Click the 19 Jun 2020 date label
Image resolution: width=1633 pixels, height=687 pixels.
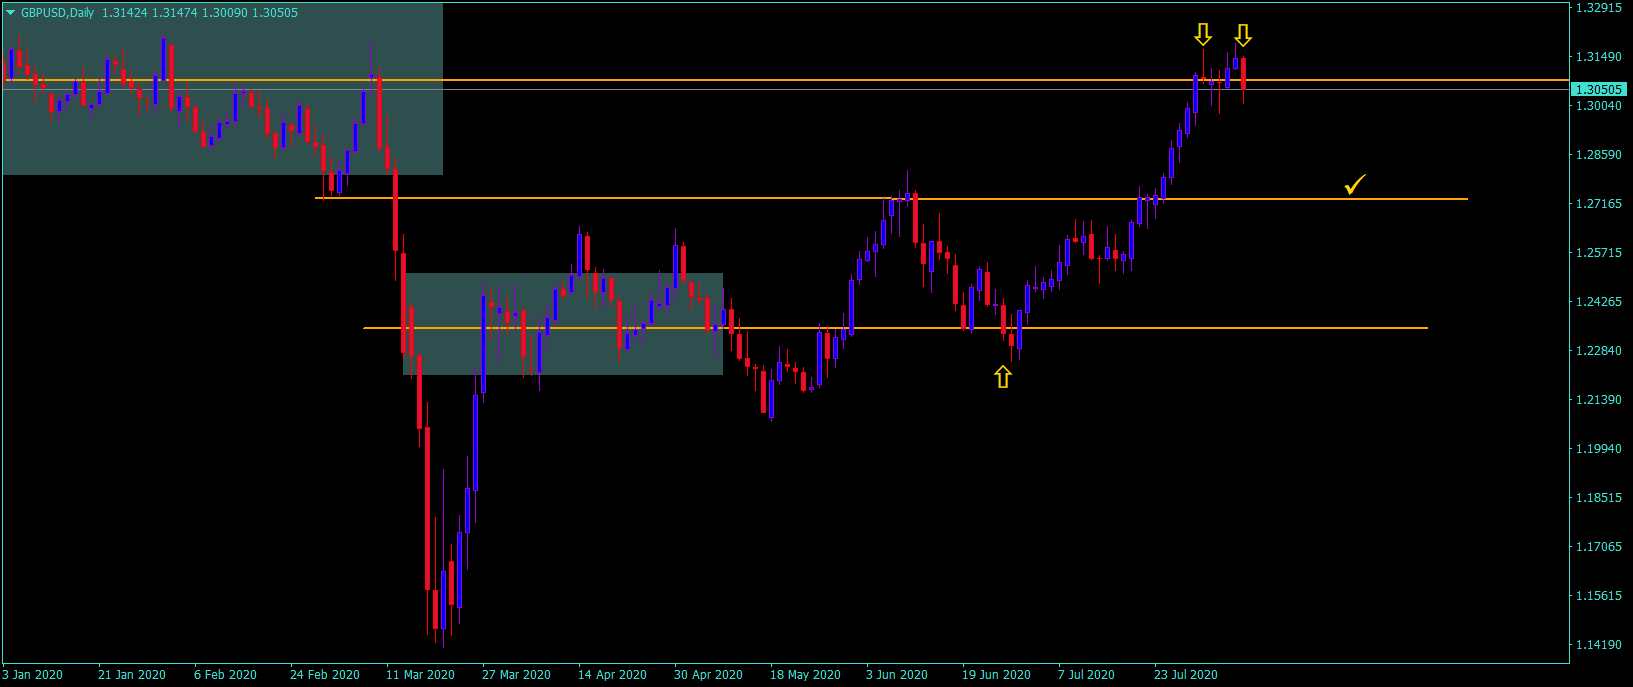coord(996,675)
